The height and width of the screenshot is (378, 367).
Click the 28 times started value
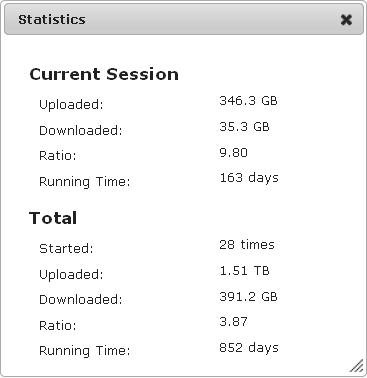pos(247,245)
